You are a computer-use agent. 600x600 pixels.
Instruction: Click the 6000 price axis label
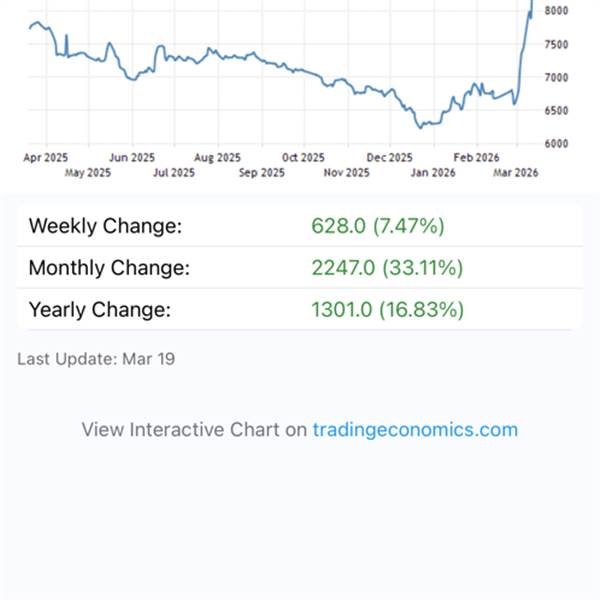tap(557, 143)
